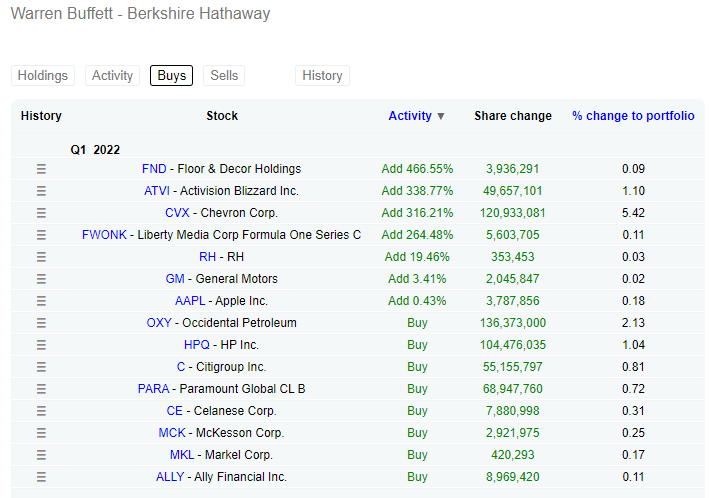The height and width of the screenshot is (498, 711).
Task: Click 'Add 264.48%' activity cell
Action: [417, 235]
